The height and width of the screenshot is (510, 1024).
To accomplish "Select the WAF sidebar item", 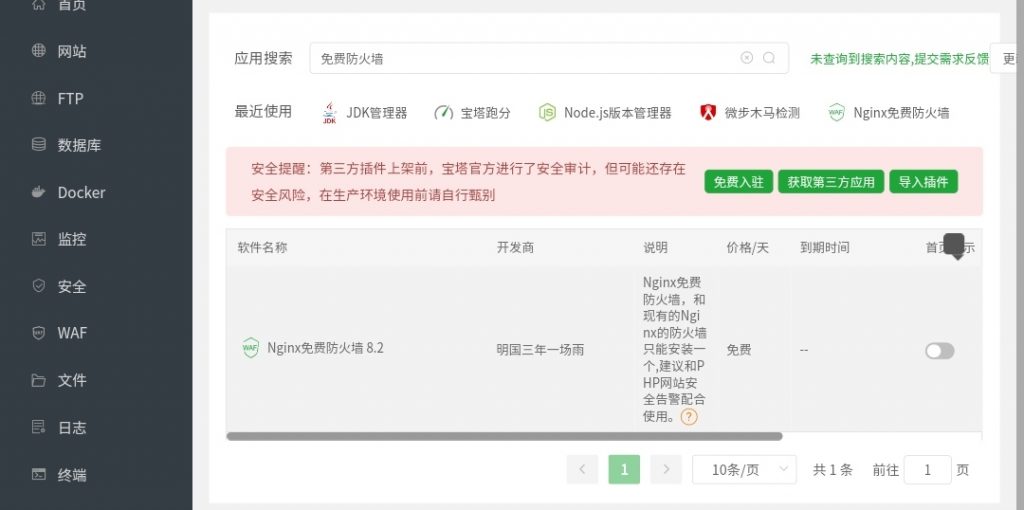I will (x=72, y=333).
